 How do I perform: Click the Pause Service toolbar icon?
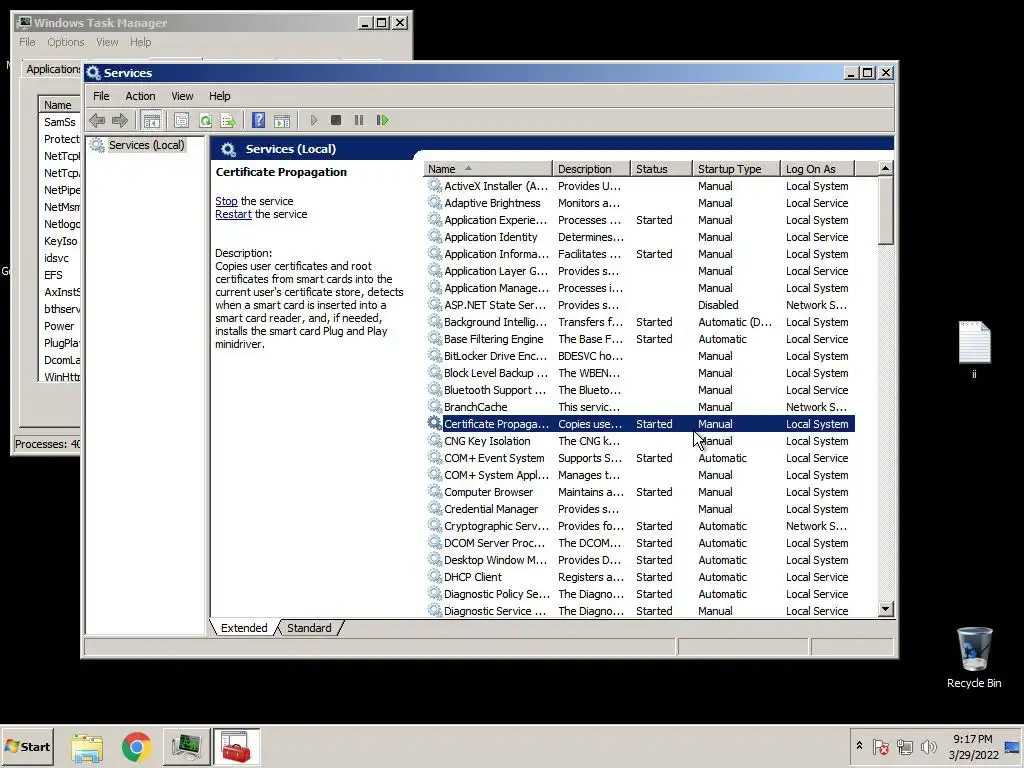coord(359,120)
